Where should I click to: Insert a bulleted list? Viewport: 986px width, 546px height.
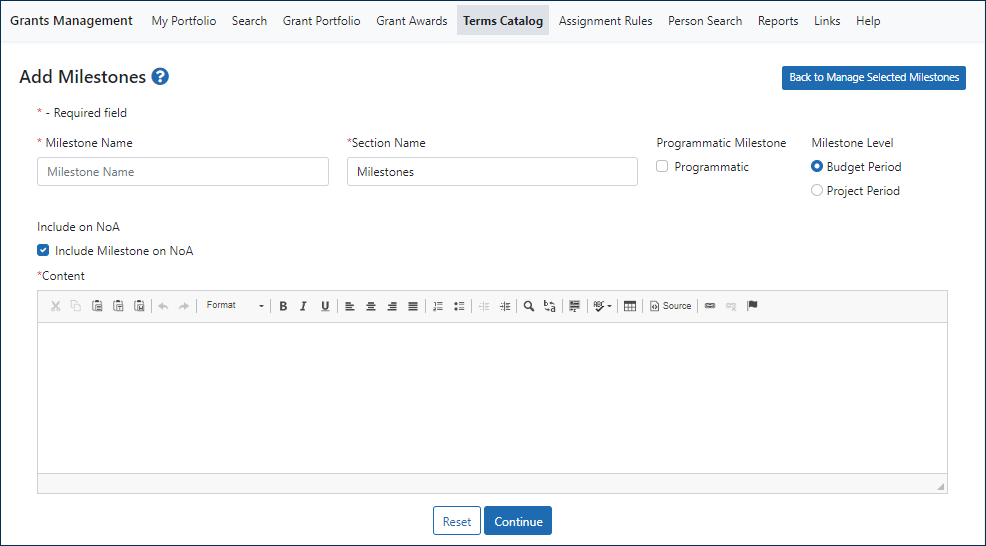point(459,306)
